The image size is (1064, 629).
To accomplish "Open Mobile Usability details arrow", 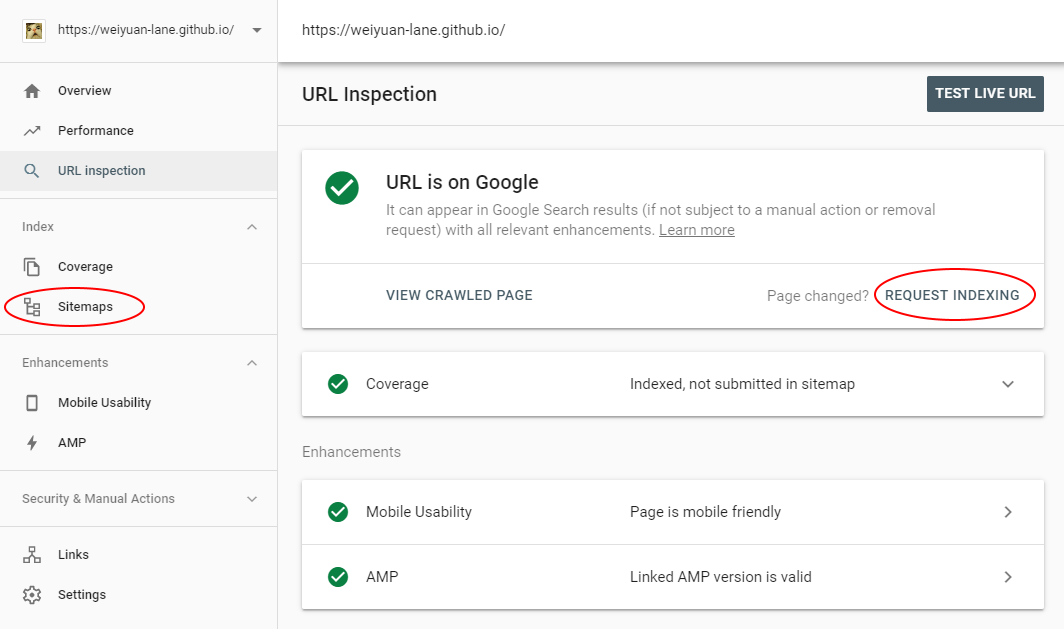I will point(1008,512).
